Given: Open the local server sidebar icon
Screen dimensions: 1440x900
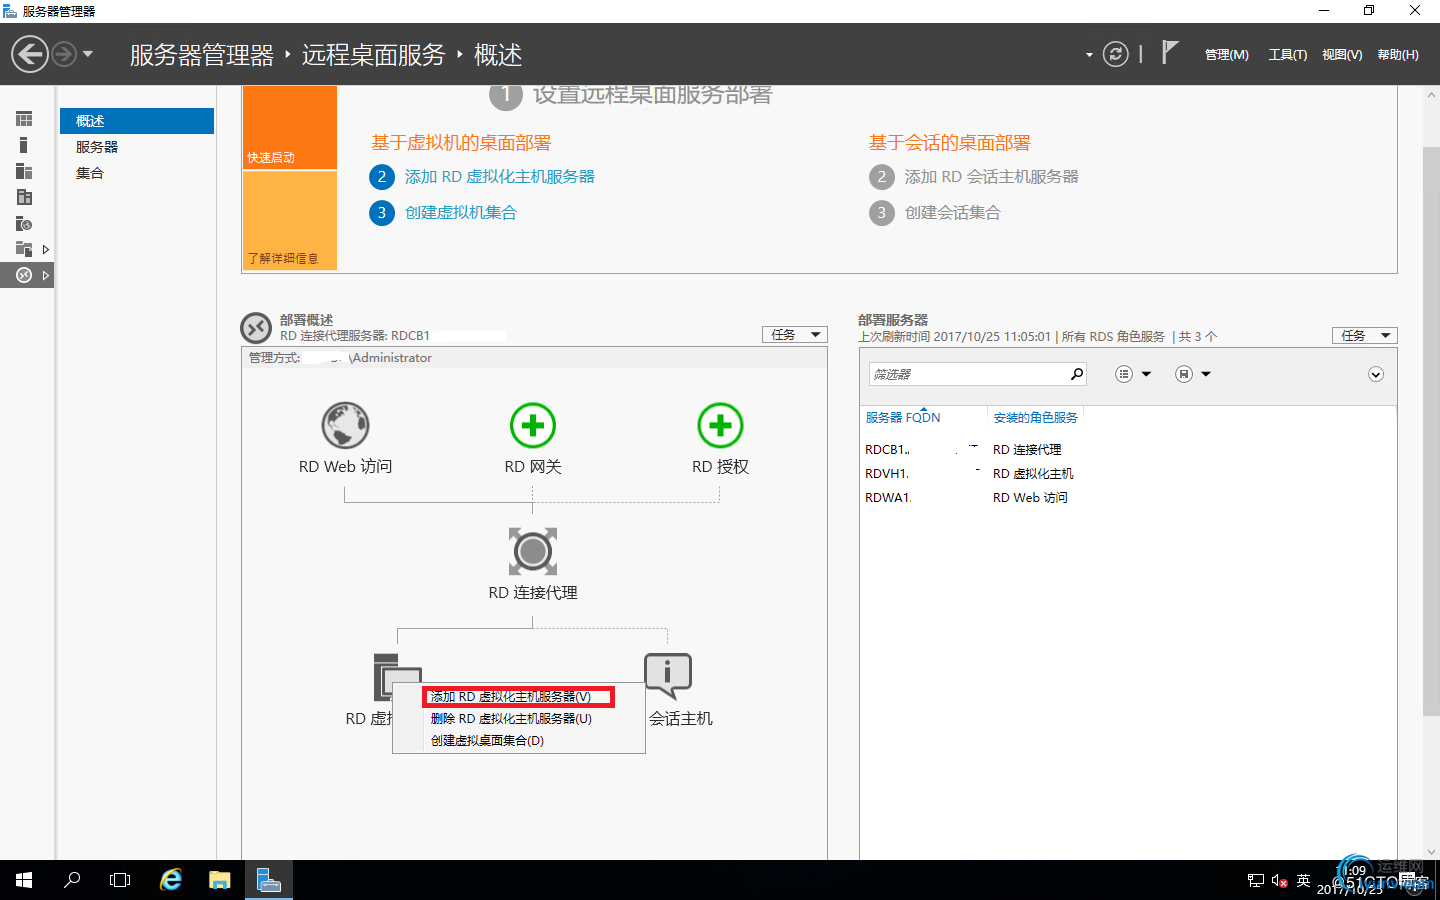Looking at the screenshot, I should click(x=24, y=145).
